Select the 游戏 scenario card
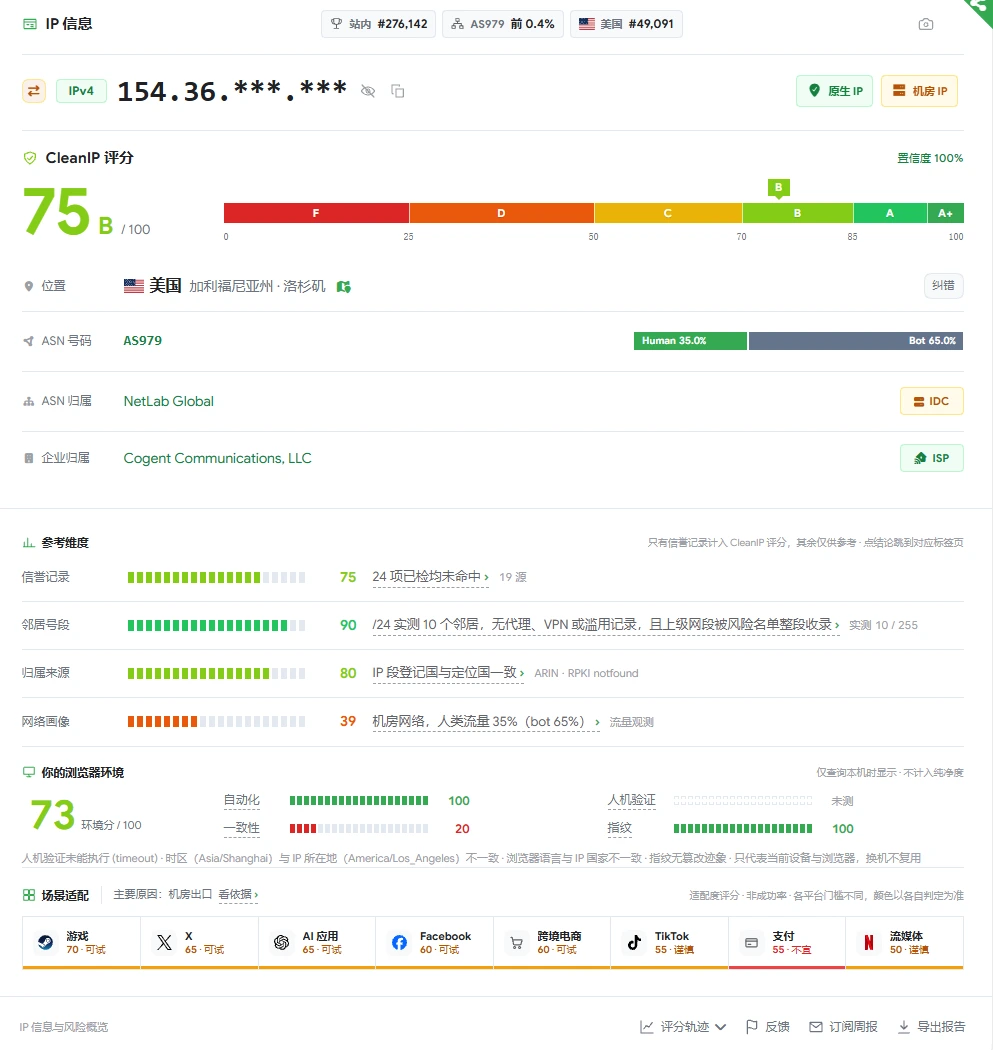 81,943
